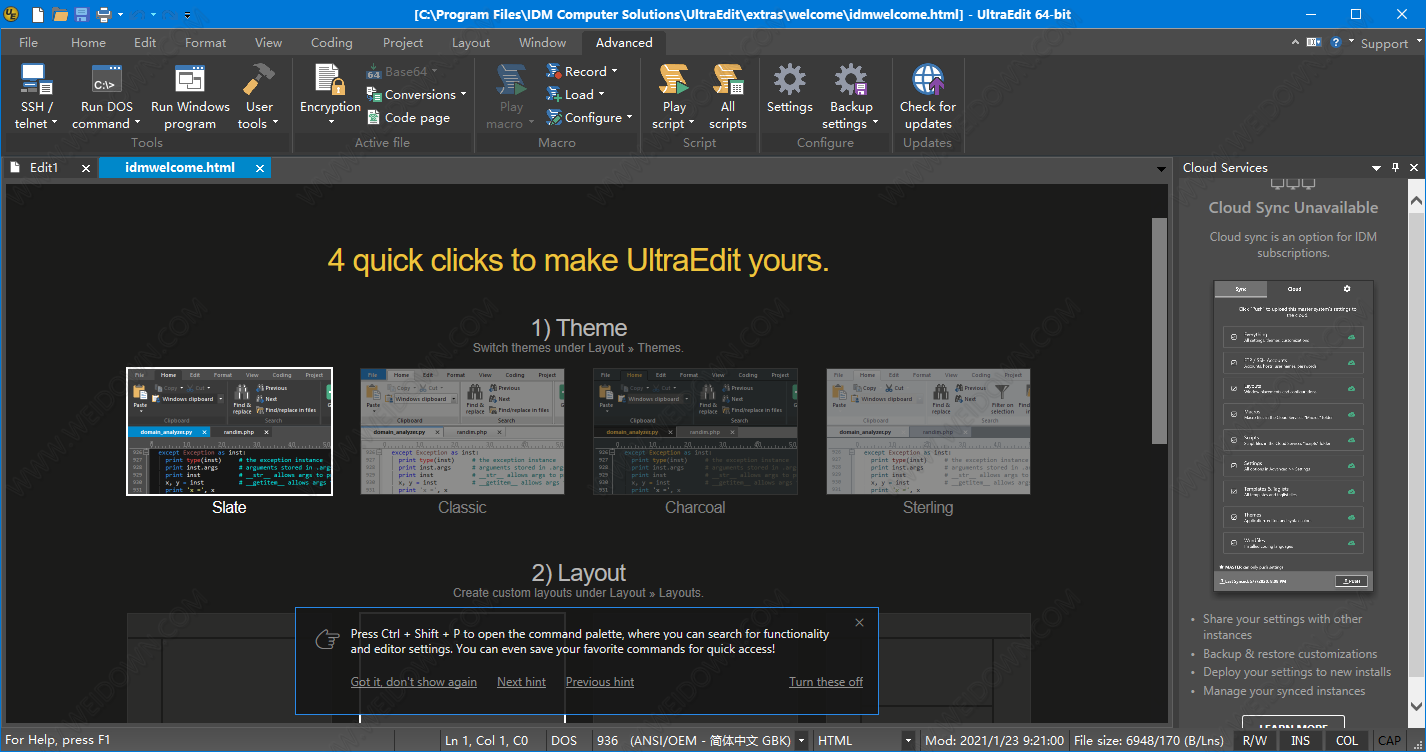
Task: Close the idmwelcome.html tab
Action: coord(260,168)
